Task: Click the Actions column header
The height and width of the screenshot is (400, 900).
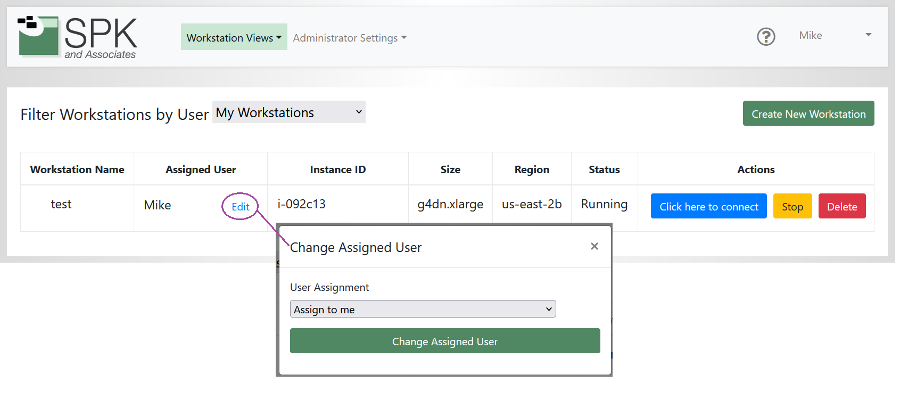Action: (x=756, y=169)
